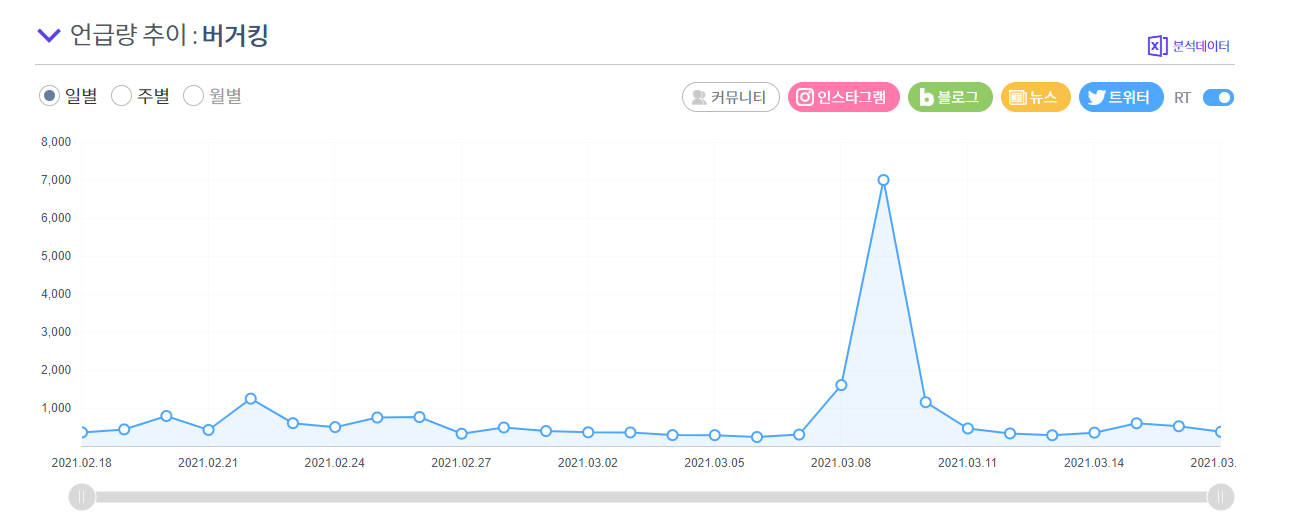Image resolution: width=1296 pixels, height=530 pixels.
Task: Click the 2021.03.05 x-axis date label
Action: click(x=714, y=463)
